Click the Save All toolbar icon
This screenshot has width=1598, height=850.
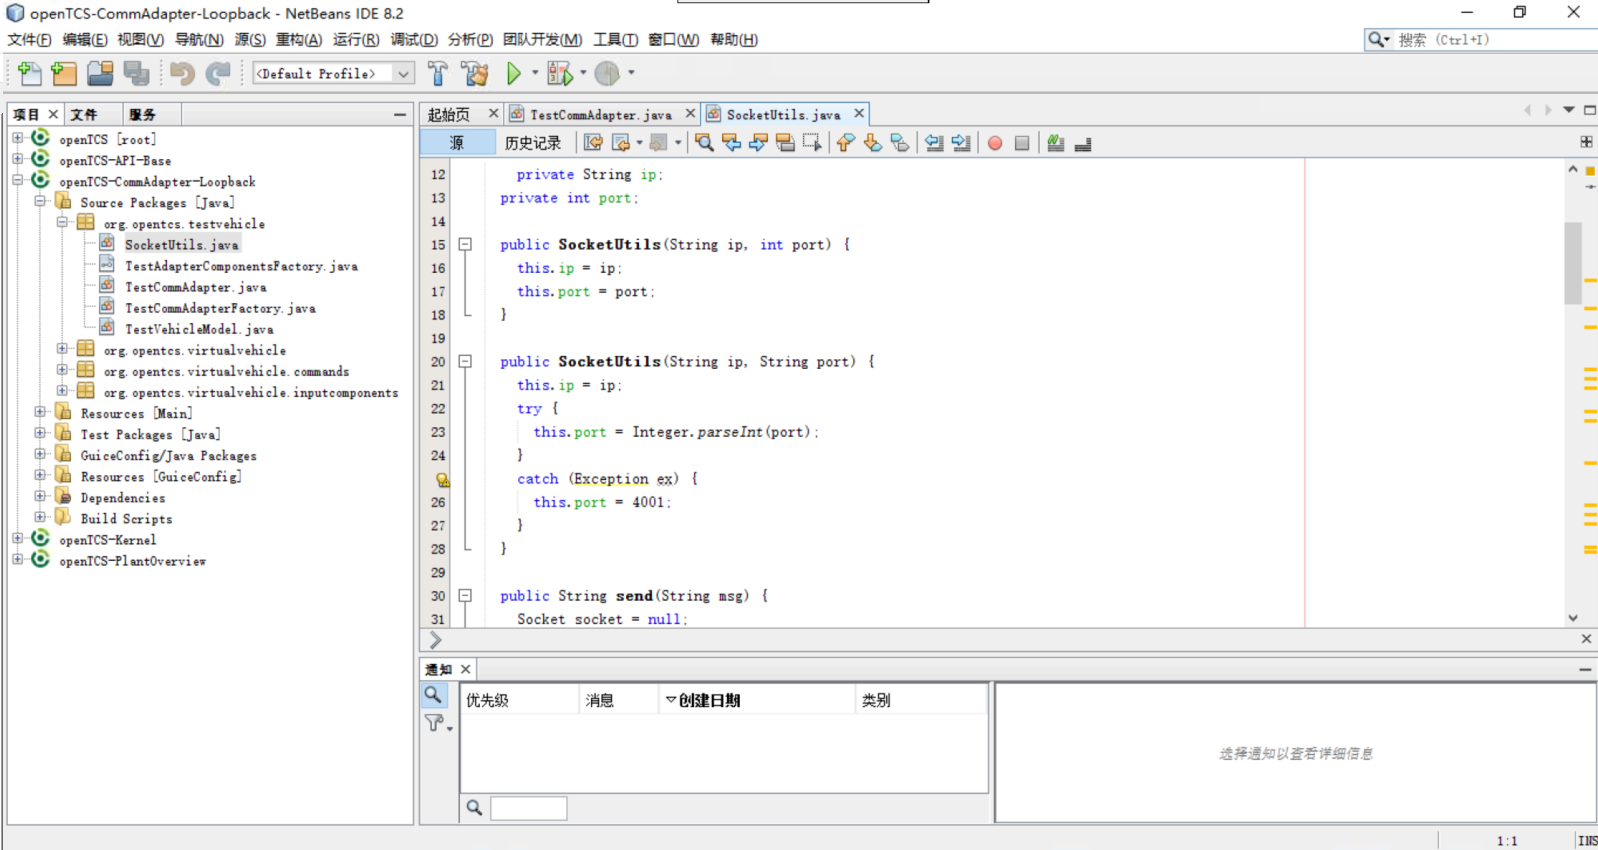click(x=136, y=73)
